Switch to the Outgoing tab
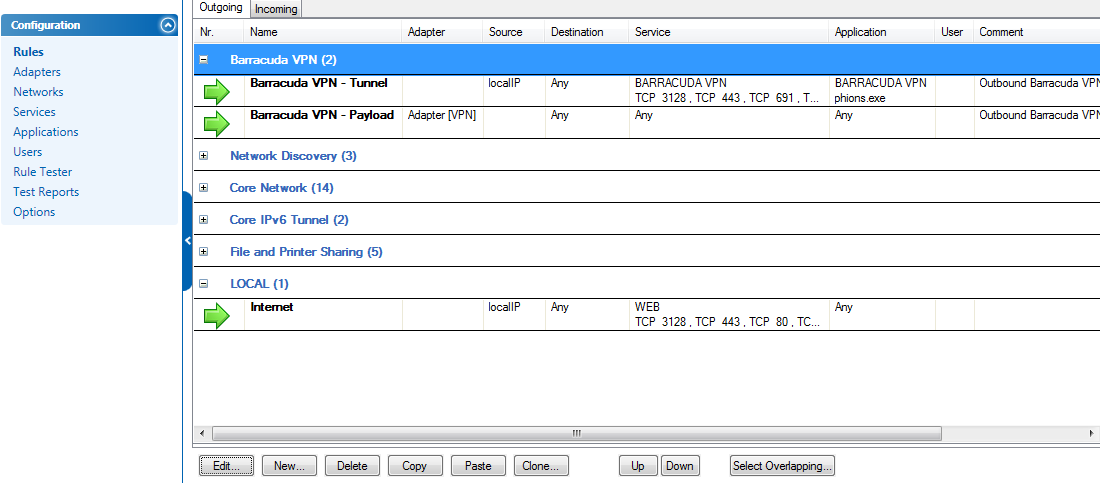Image resolution: width=1100 pixels, height=483 pixels. (221, 8)
